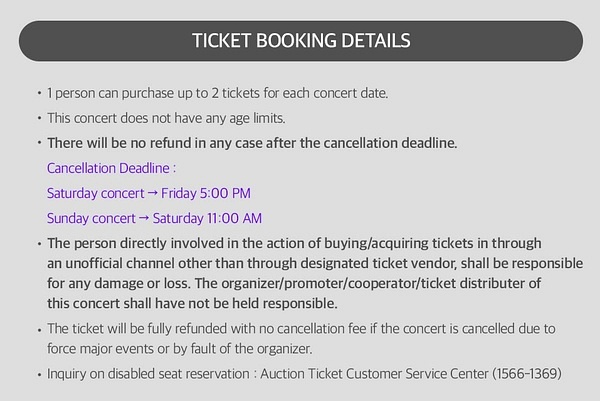The width and height of the screenshot is (600, 401).
Task: Click the unofficial channel responsibility paragraph
Action: coord(315,273)
